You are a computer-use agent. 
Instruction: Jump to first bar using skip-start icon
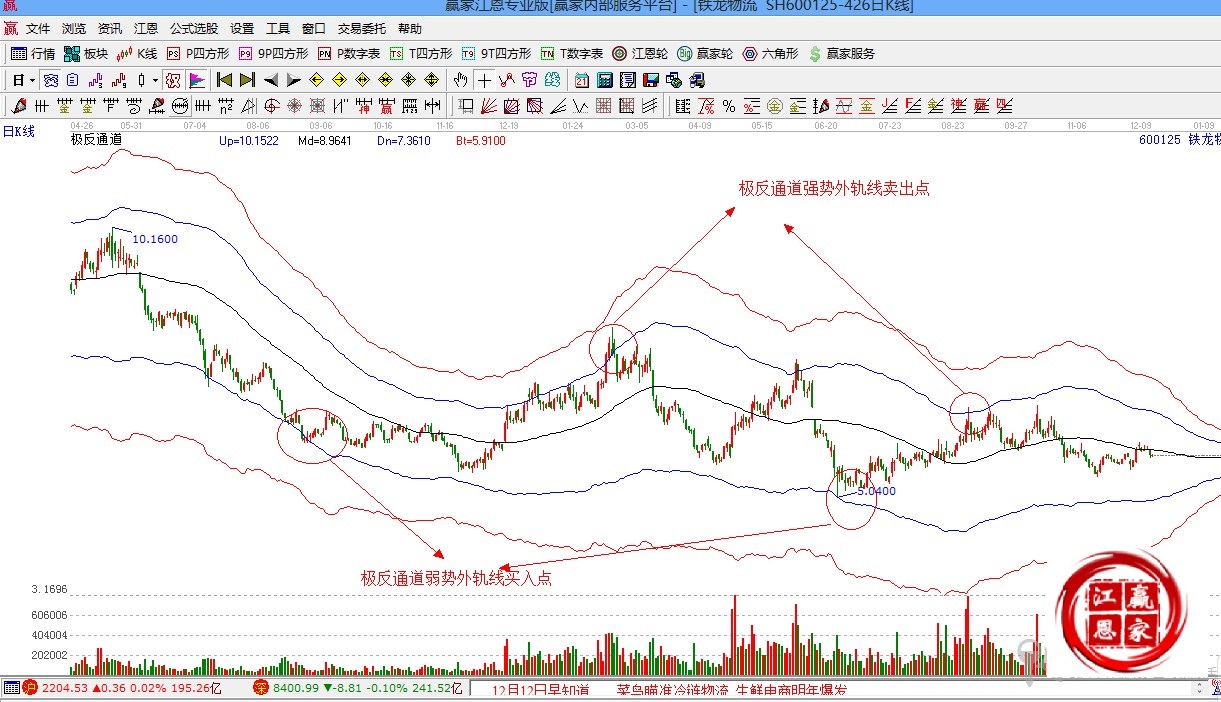(224, 80)
